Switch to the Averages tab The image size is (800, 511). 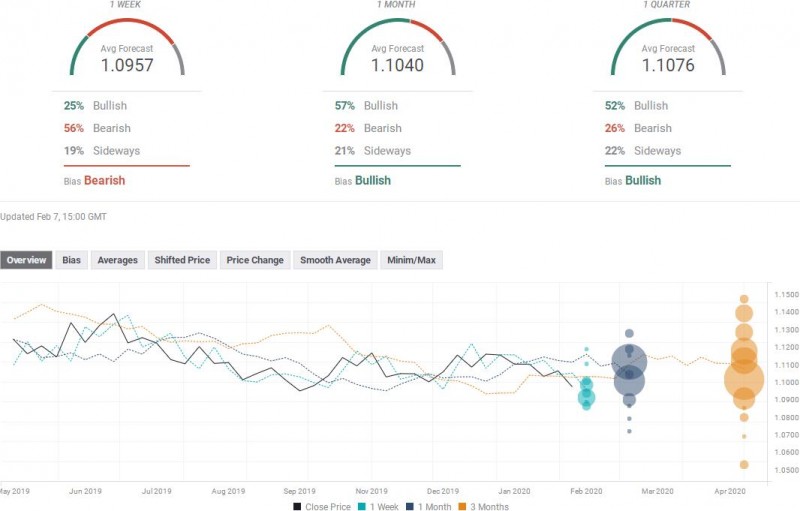tap(117, 260)
